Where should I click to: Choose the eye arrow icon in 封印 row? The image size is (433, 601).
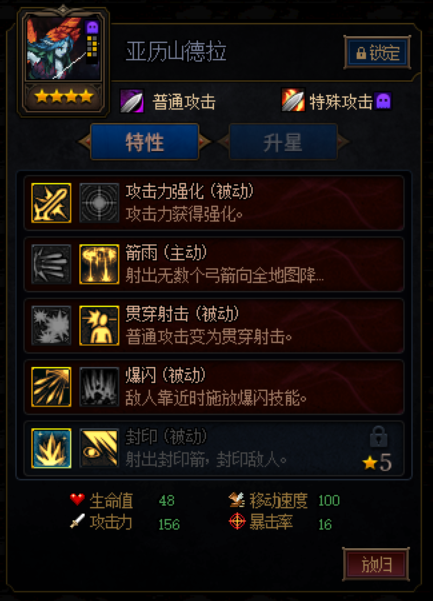[x=99, y=448]
